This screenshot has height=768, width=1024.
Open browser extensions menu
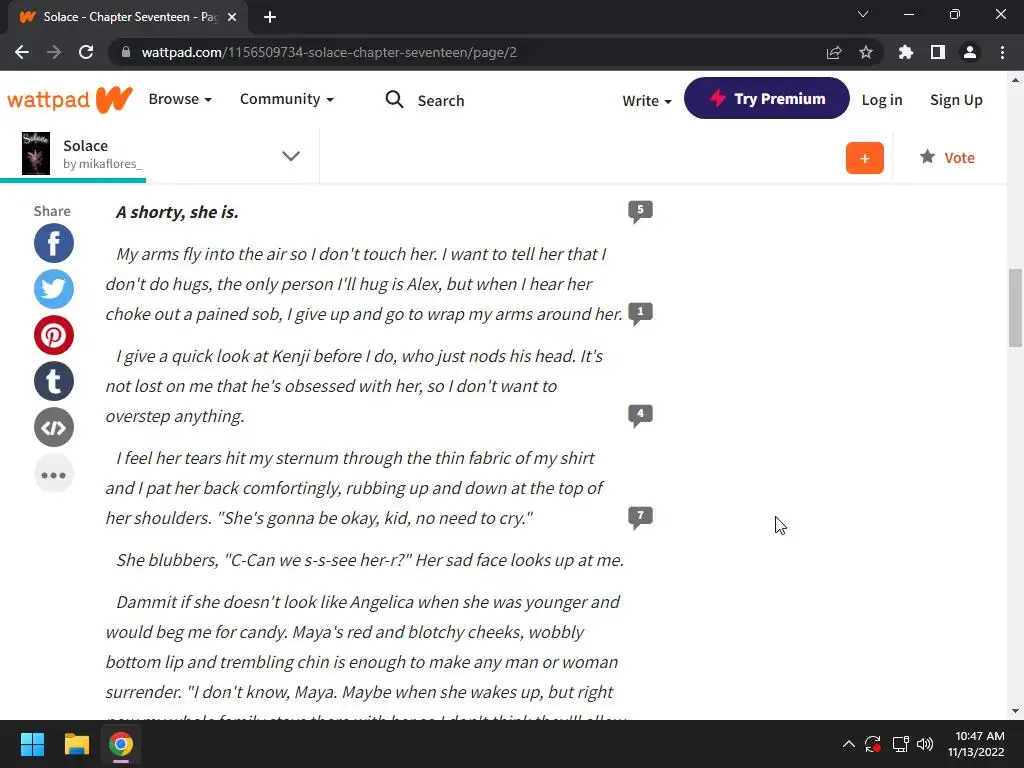pos(906,52)
